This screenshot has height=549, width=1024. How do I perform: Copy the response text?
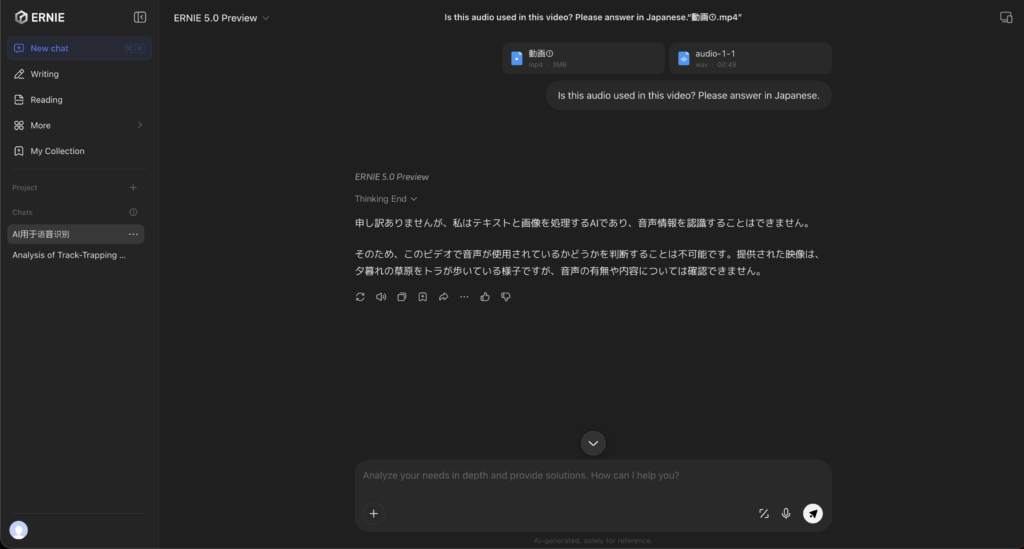point(402,297)
